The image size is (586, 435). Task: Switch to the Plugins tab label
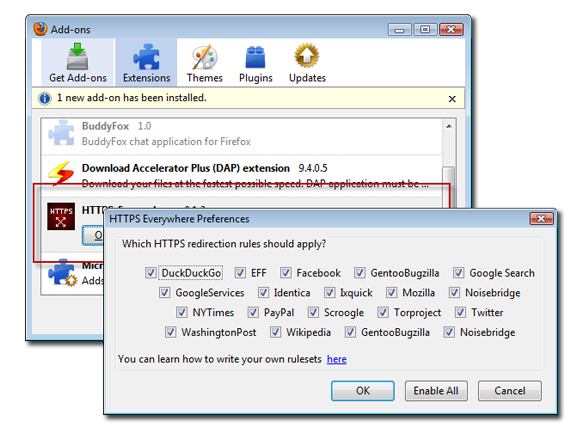click(x=256, y=78)
